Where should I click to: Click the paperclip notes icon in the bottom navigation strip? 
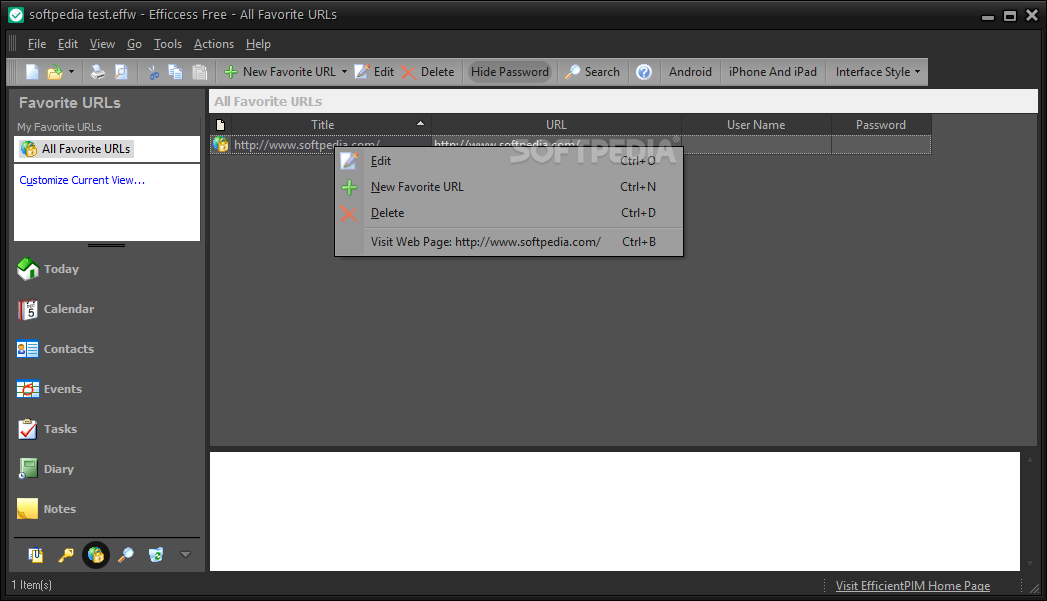(x=35, y=555)
